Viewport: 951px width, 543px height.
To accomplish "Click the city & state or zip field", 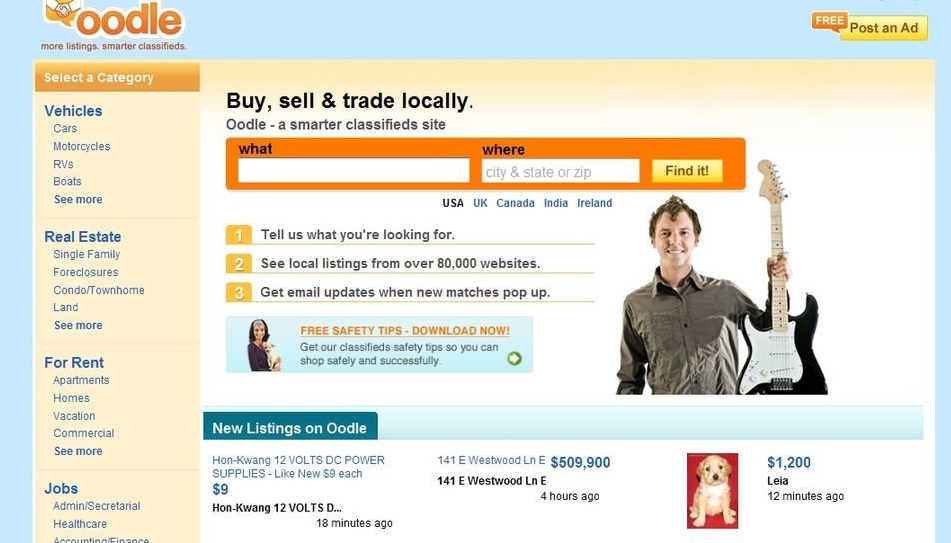I will tap(560, 171).
